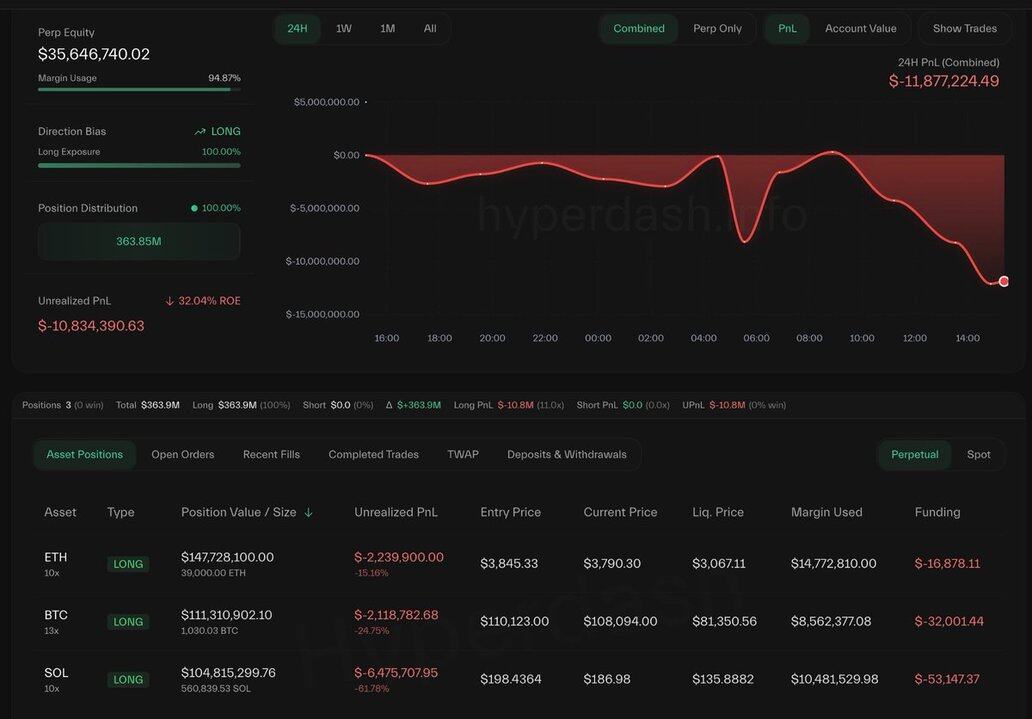Click the red down-arrow ROE icon
This screenshot has height=719, width=1032.
pos(169,301)
